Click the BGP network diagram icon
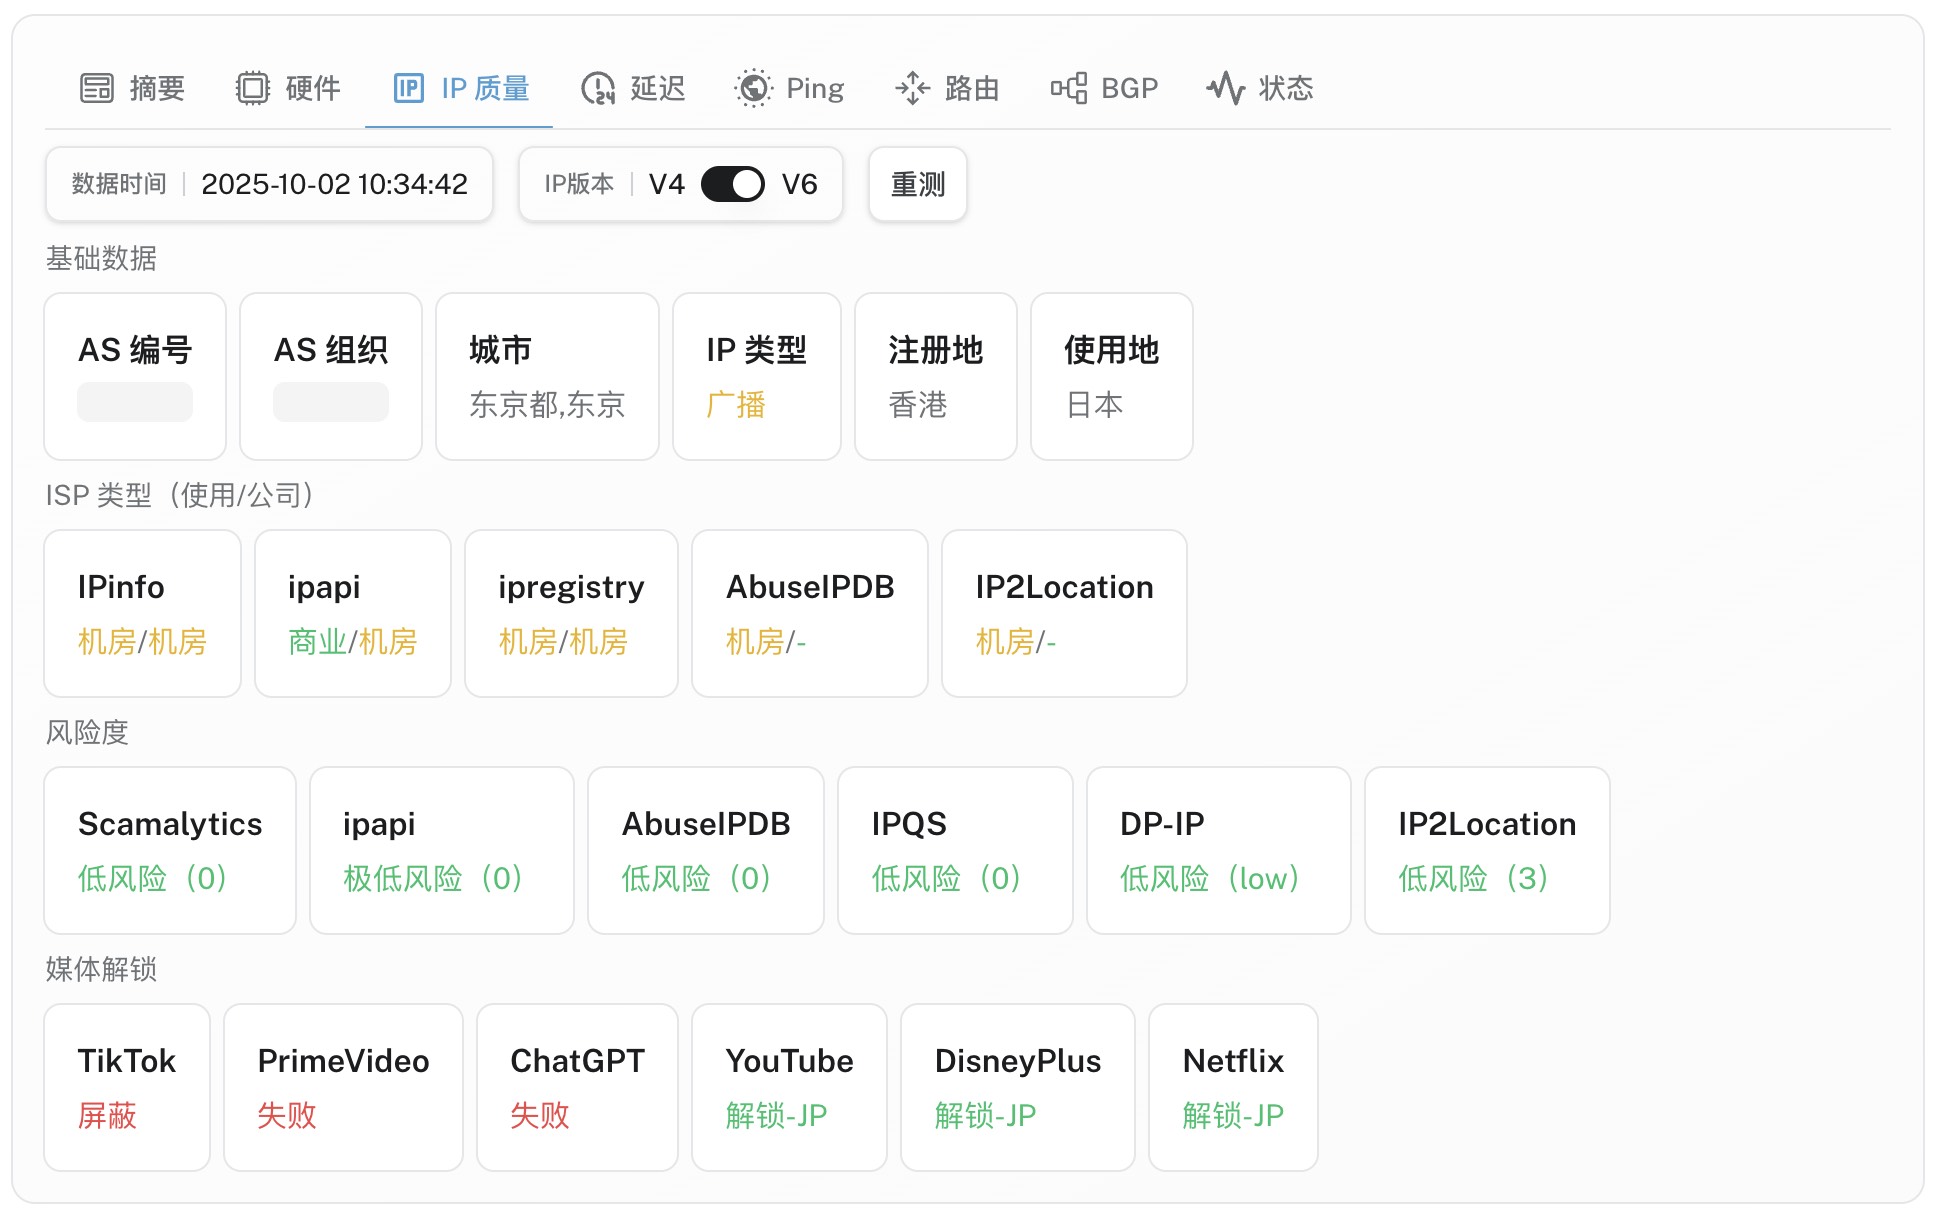 coord(1068,88)
